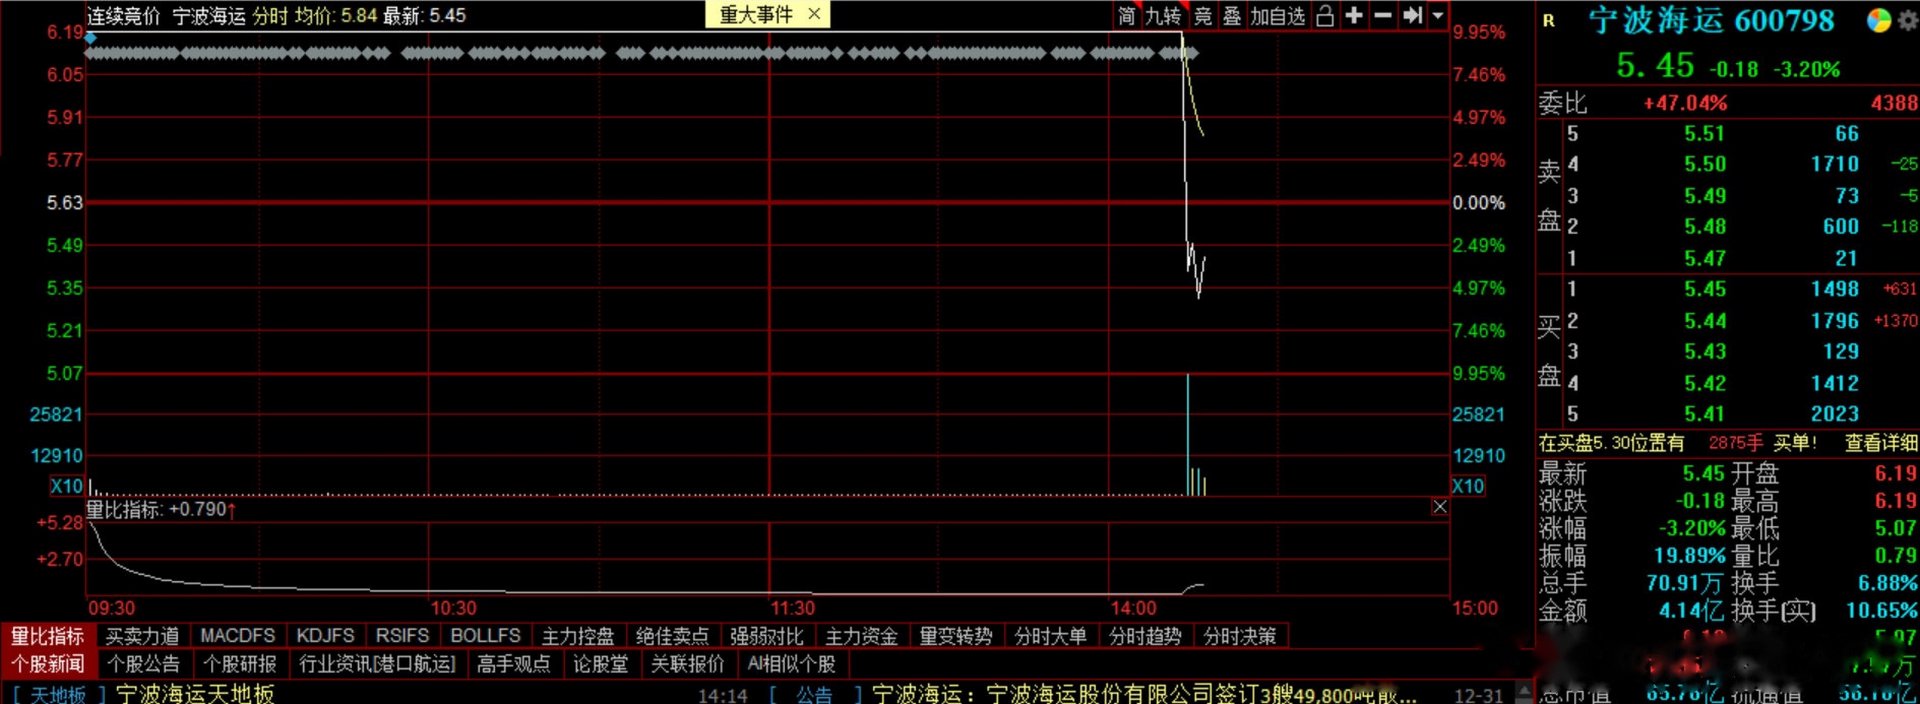This screenshot has width=1920, height=704.
Task: Toggle the X10 volume scale on left
Action: tap(67, 486)
